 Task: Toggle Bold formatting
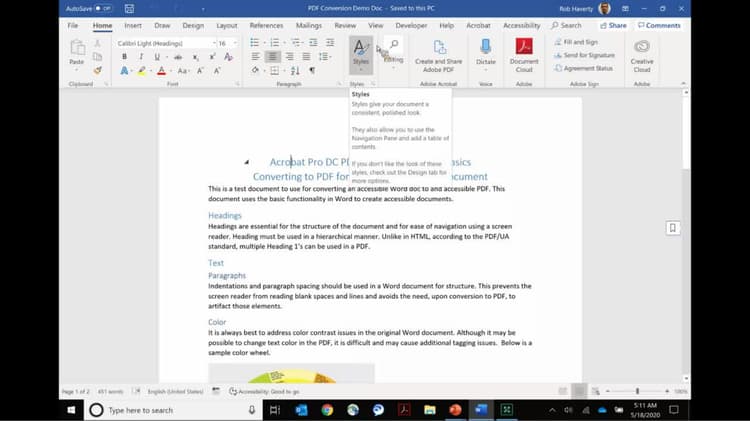point(124,57)
